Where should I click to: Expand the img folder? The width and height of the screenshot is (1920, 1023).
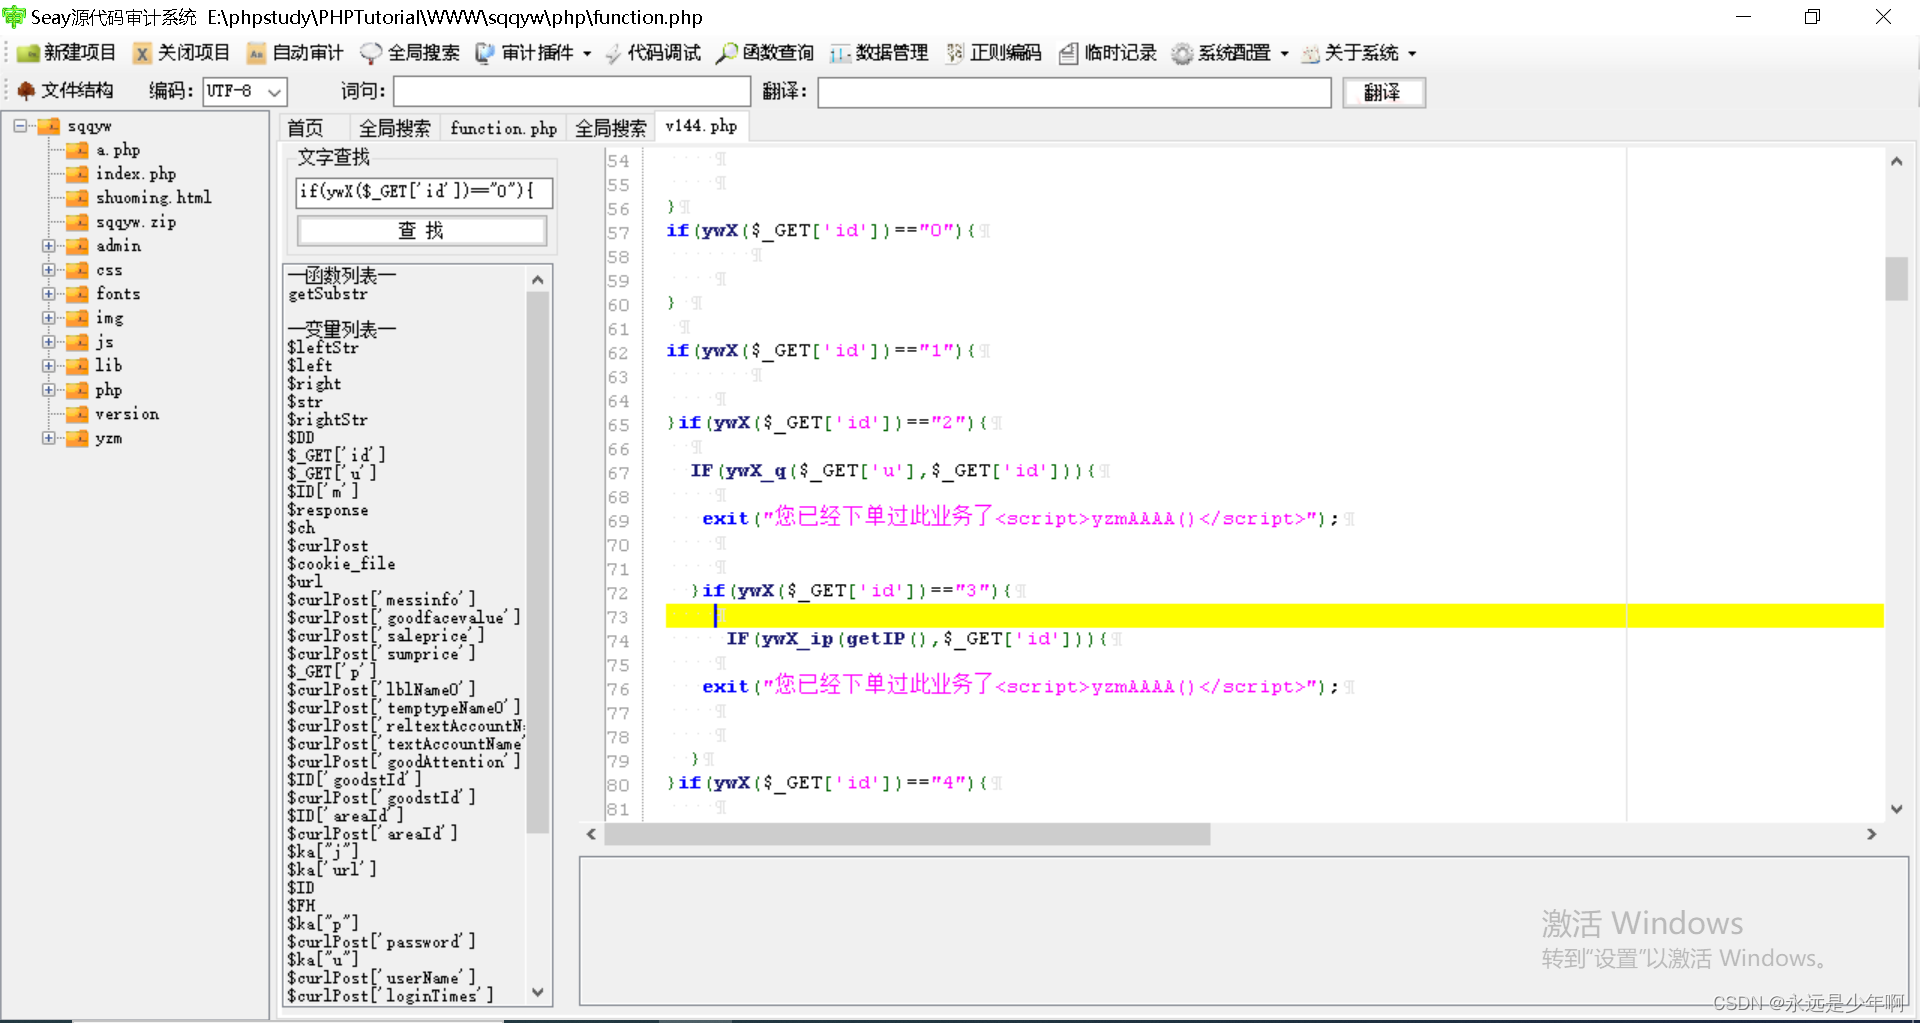pyautogui.click(x=48, y=318)
